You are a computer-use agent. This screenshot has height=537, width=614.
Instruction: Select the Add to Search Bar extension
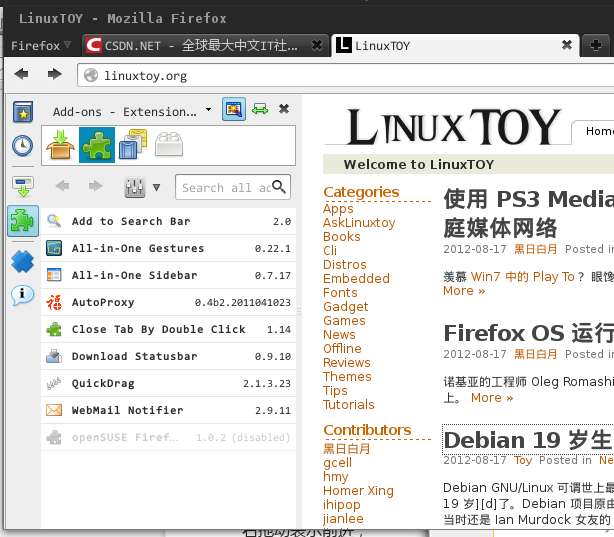tap(168, 221)
